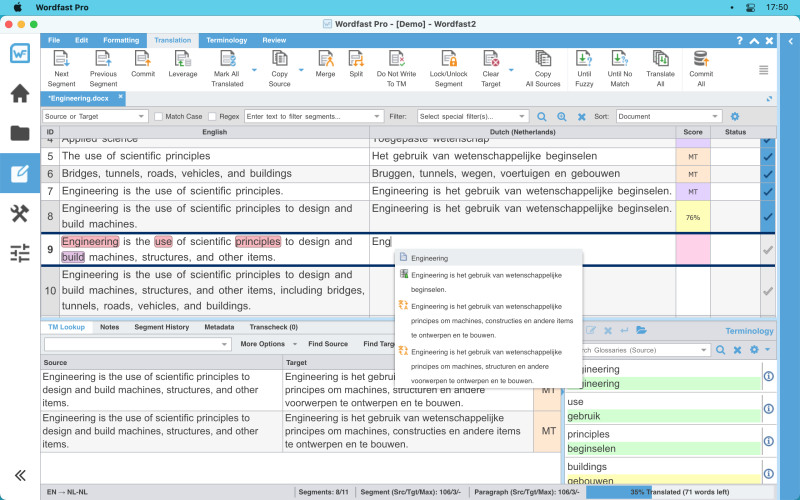Click the toolbar overflow hamburger menu
This screenshot has height=500, width=800.
763,70
